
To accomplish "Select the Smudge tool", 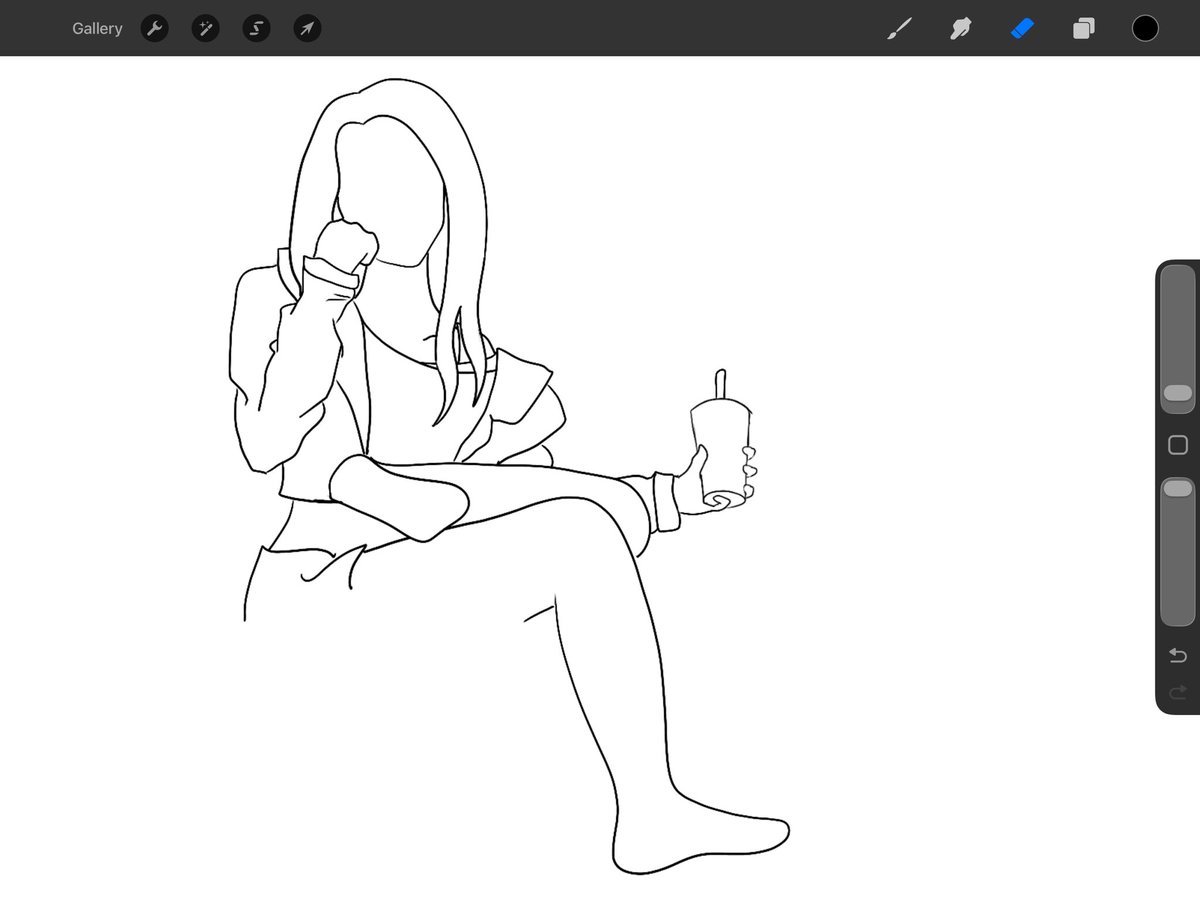I will pos(961,28).
